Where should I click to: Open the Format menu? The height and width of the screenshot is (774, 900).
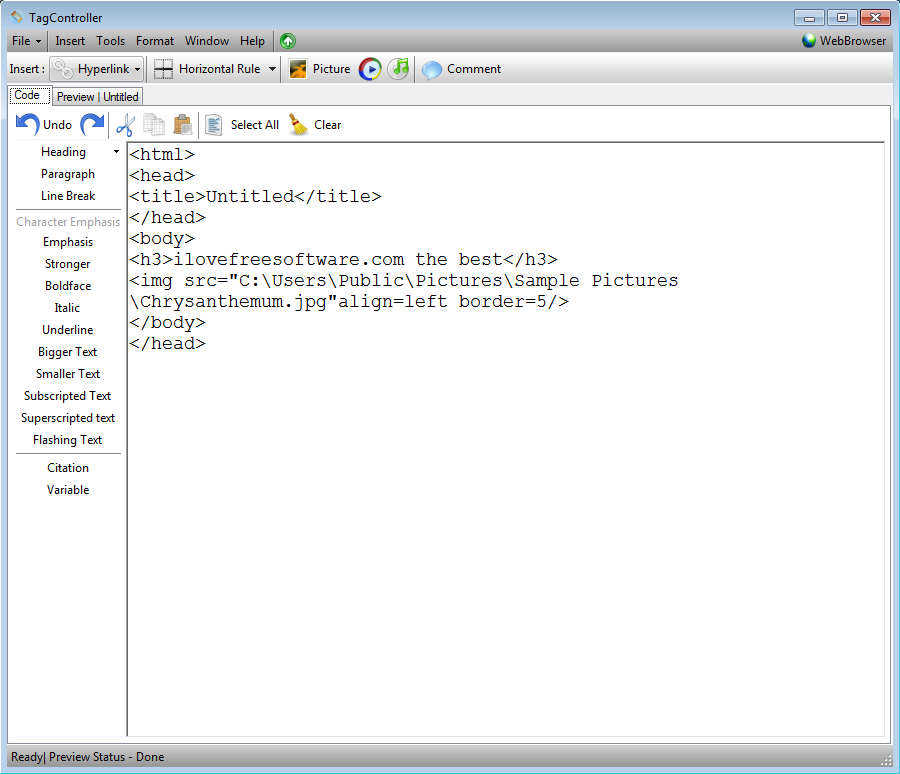[x=154, y=40]
